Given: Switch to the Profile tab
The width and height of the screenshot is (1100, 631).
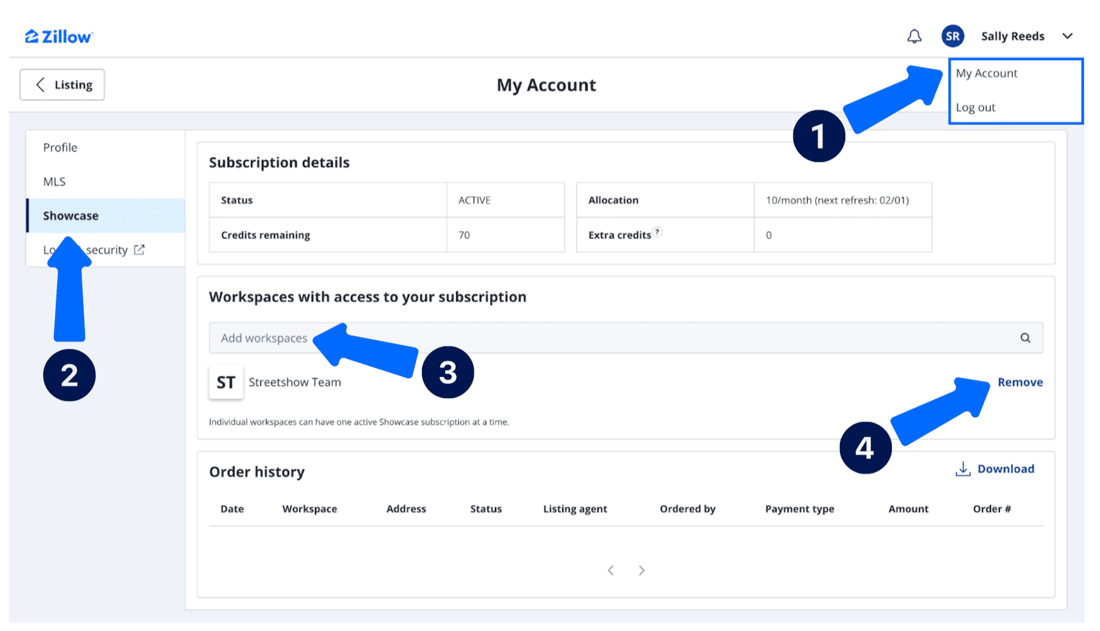Looking at the screenshot, I should (59, 147).
